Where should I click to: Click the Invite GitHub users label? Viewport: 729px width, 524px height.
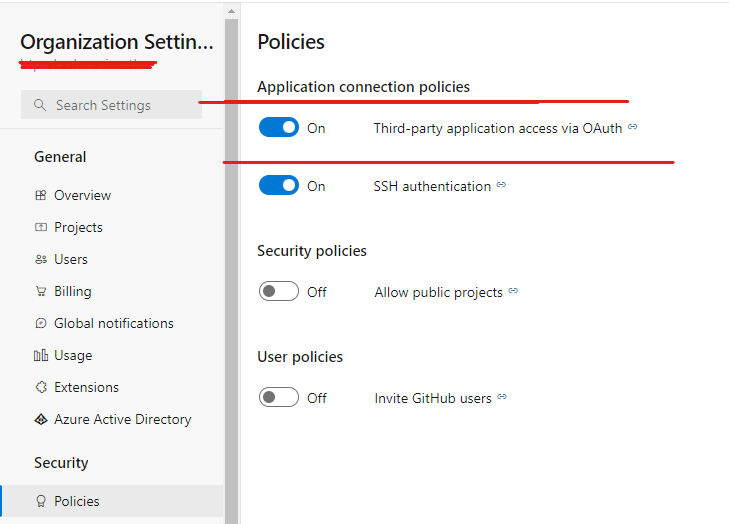(433, 398)
